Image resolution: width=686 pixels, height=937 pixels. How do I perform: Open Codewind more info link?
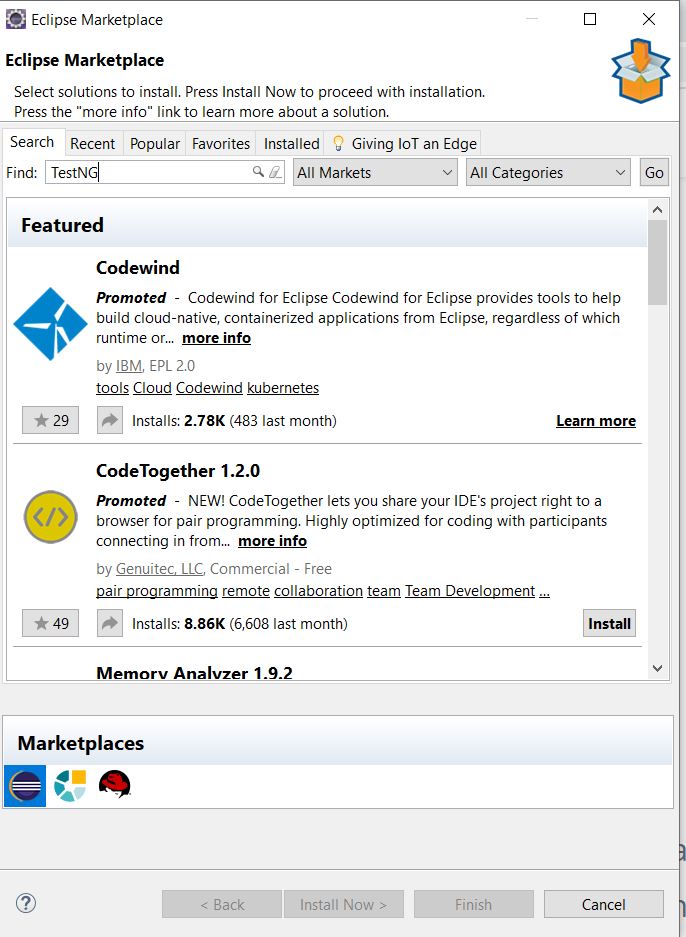coord(216,338)
